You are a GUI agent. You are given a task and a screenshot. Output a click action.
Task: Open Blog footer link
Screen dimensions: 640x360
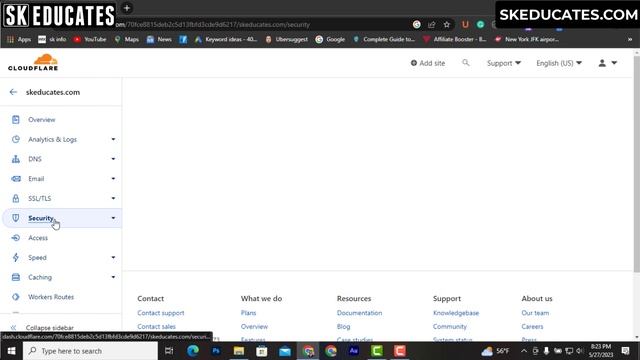[x=343, y=327]
